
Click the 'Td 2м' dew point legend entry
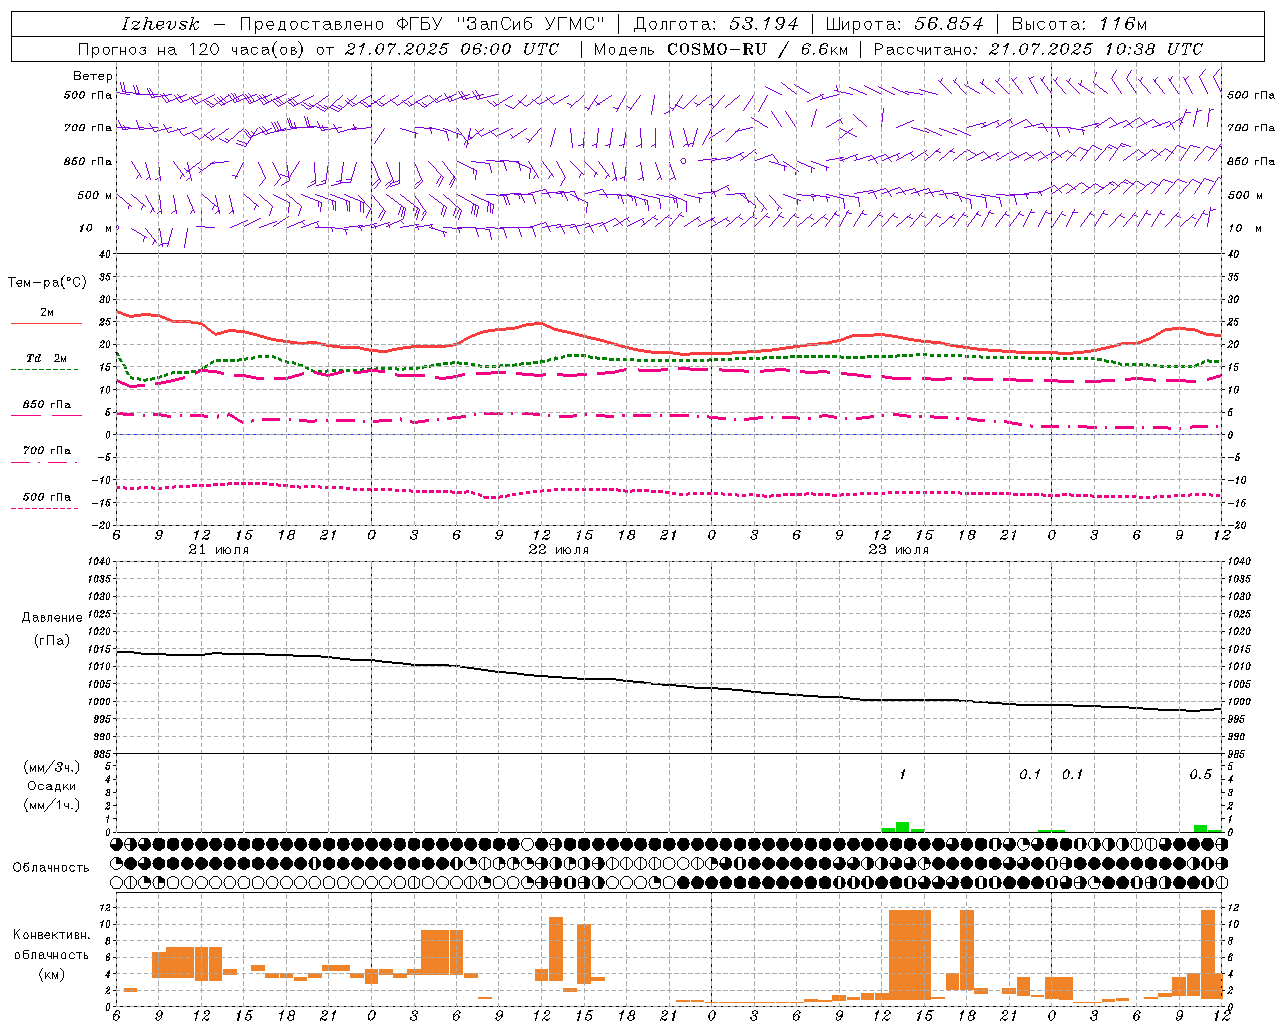pyautogui.click(x=47, y=358)
